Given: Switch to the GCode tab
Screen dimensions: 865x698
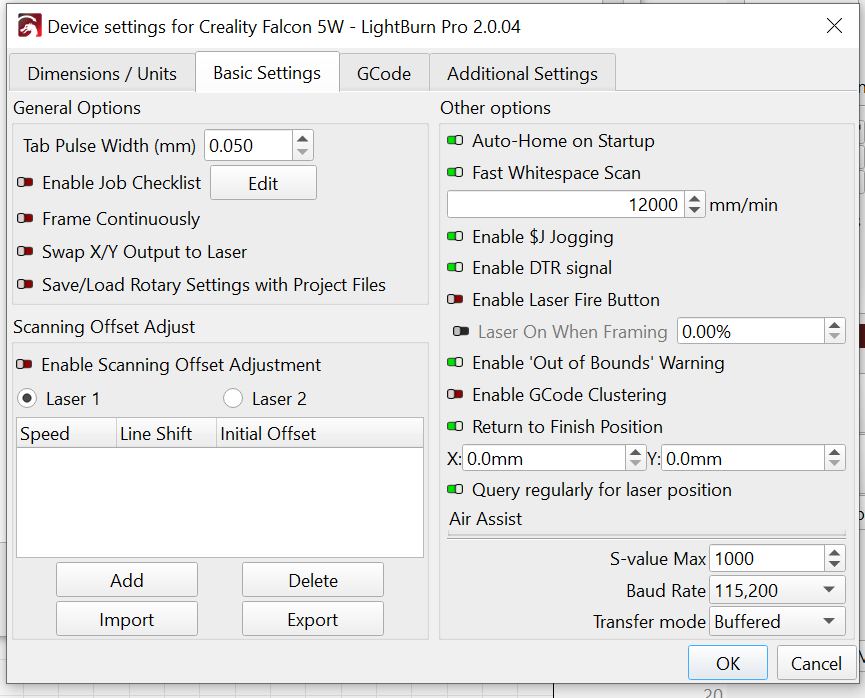Looking at the screenshot, I should point(384,74).
